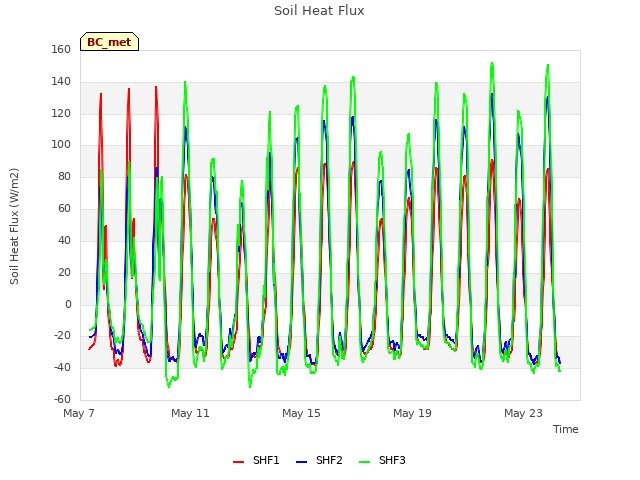Click the Soil Heat Flux (W/m2) axis title
This screenshot has width=640, height=480.
click(14, 226)
